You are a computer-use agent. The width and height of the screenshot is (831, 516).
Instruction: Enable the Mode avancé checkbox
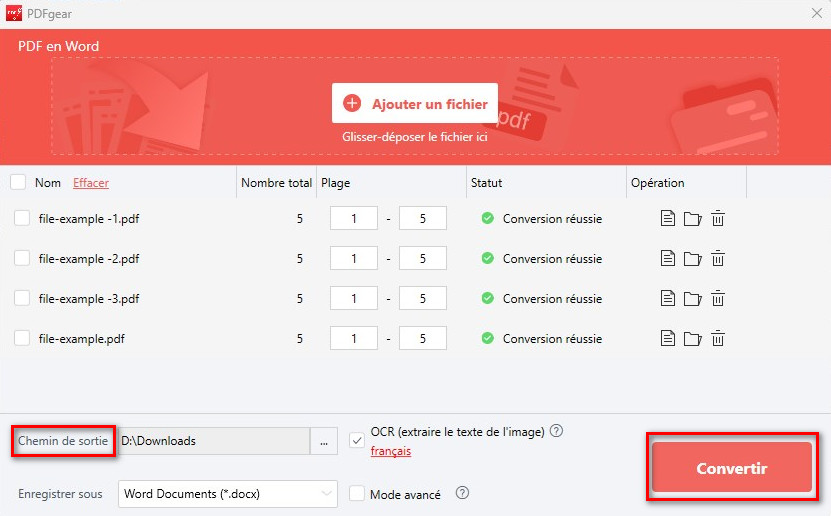point(357,494)
